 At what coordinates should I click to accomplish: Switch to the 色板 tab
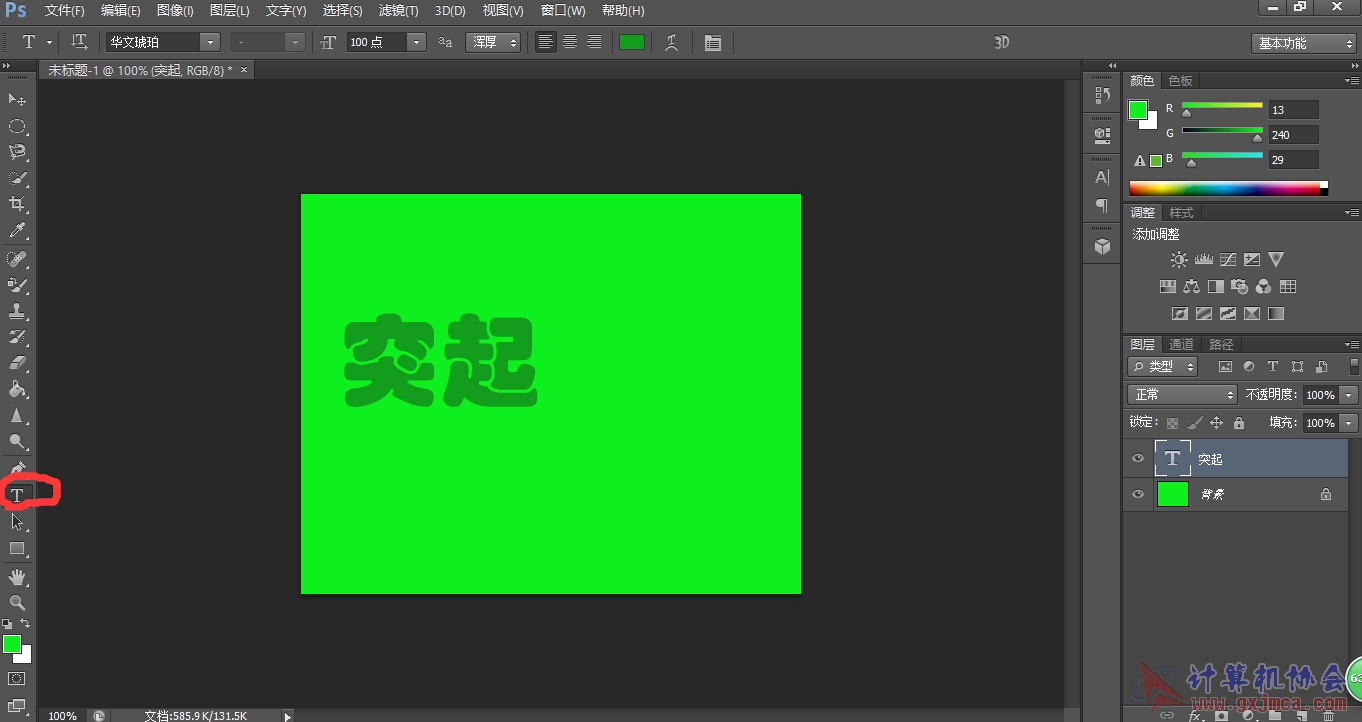click(1180, 80)
